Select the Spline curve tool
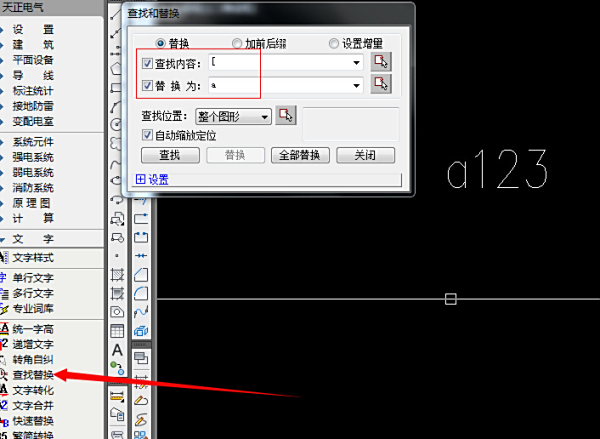 pyautogui.click(x=116, y=165)
